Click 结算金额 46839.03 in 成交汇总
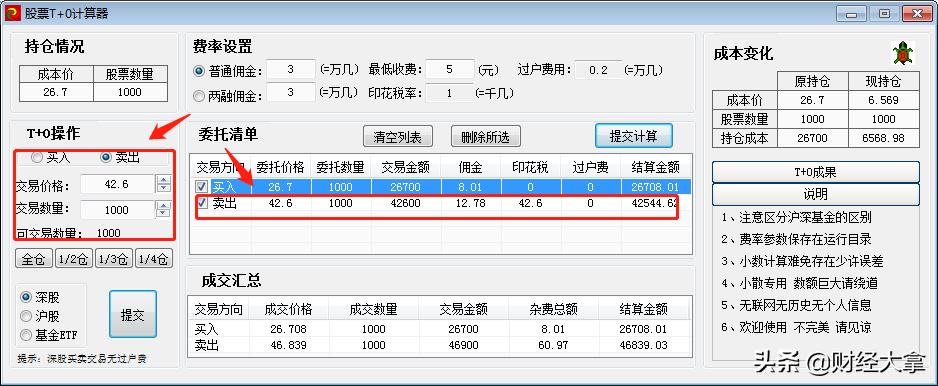This screenshot has width=938, height=386. [x=643, y=345]
